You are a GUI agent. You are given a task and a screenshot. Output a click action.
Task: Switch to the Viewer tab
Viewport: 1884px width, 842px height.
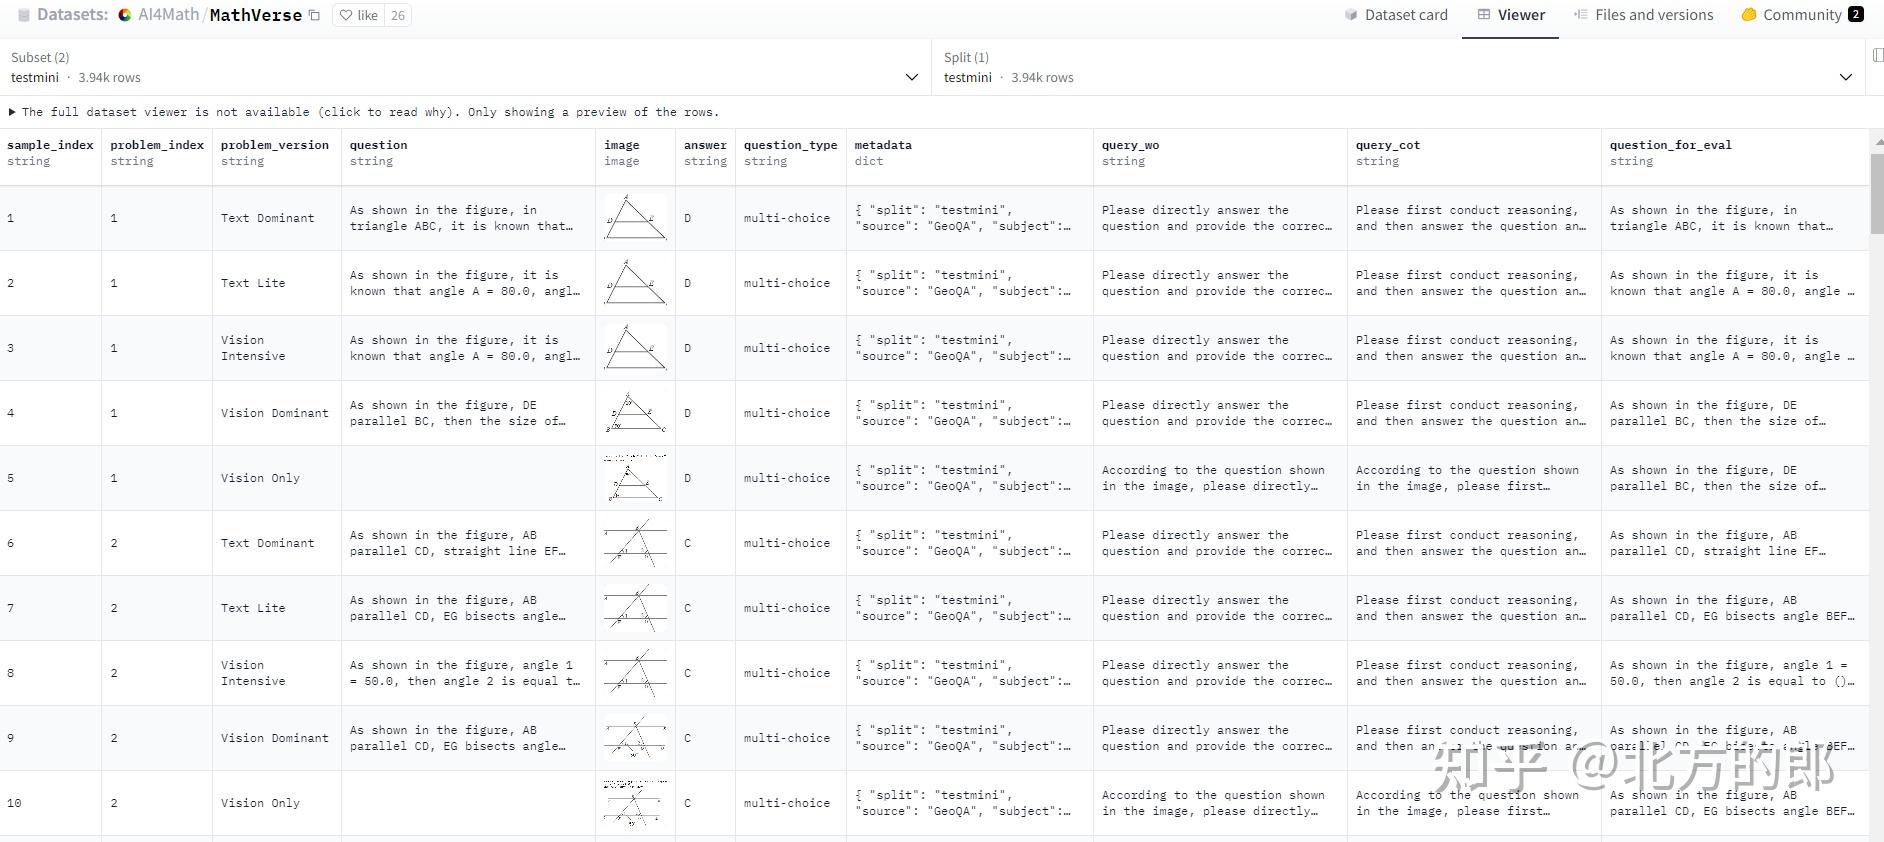click(x=1510, y=15)
